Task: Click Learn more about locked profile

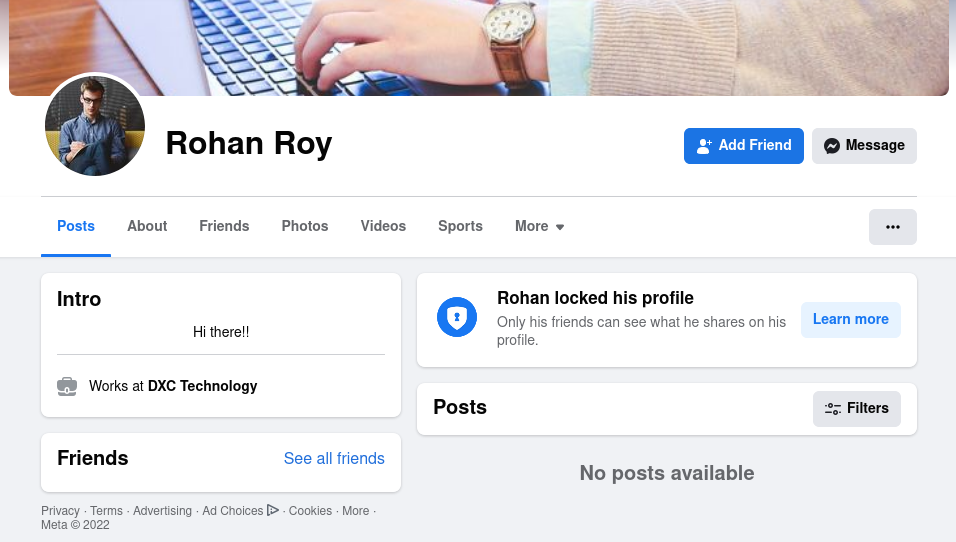Action: point(851,319)
